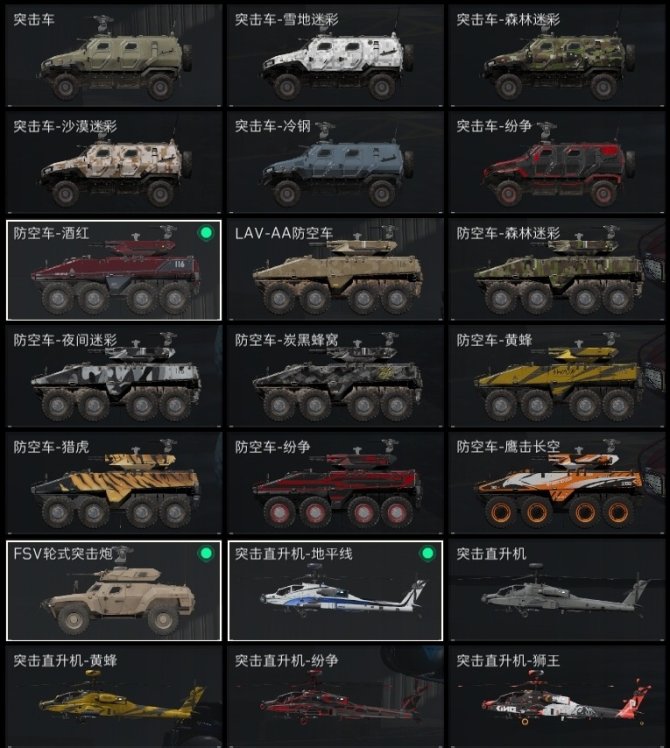Pick the 防空车-纷争 red skin

[335, 483]
